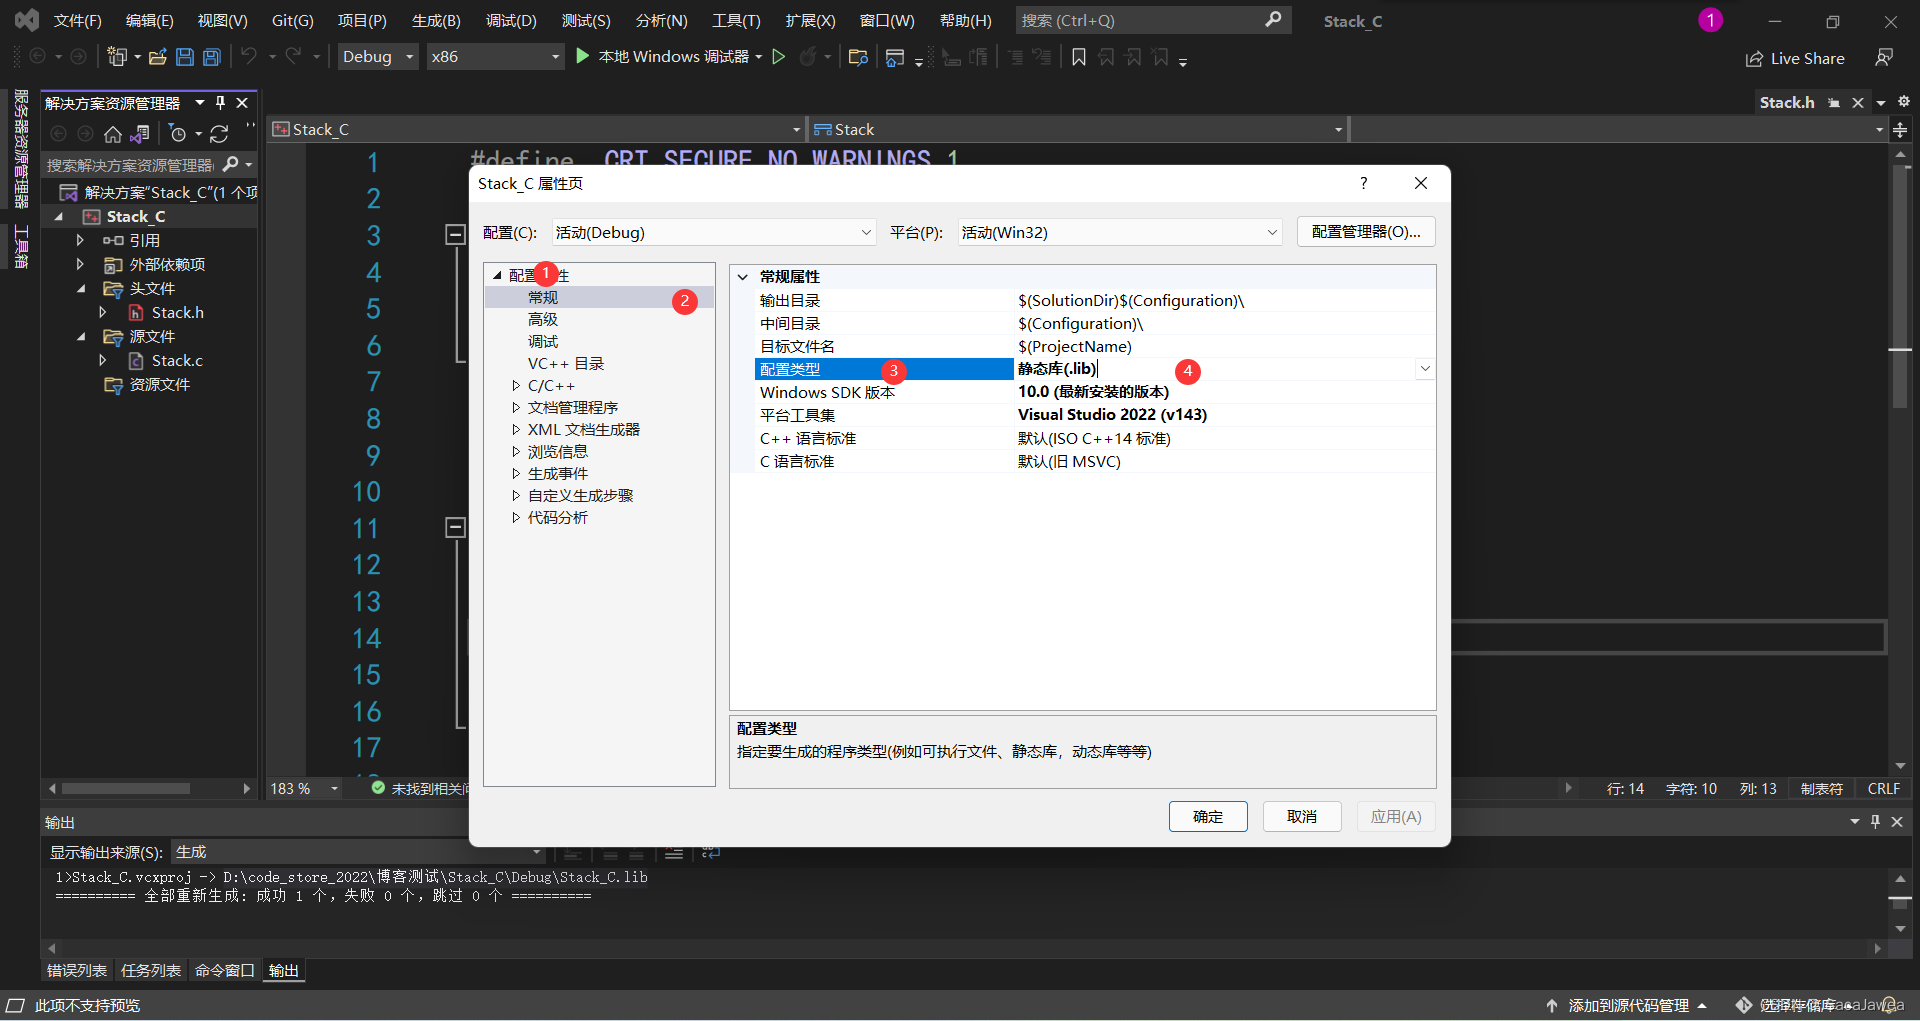Click the 确定 button
Image resolution: width=1920 pixels, height=1021 pixels.
(x=1208, y=816)
